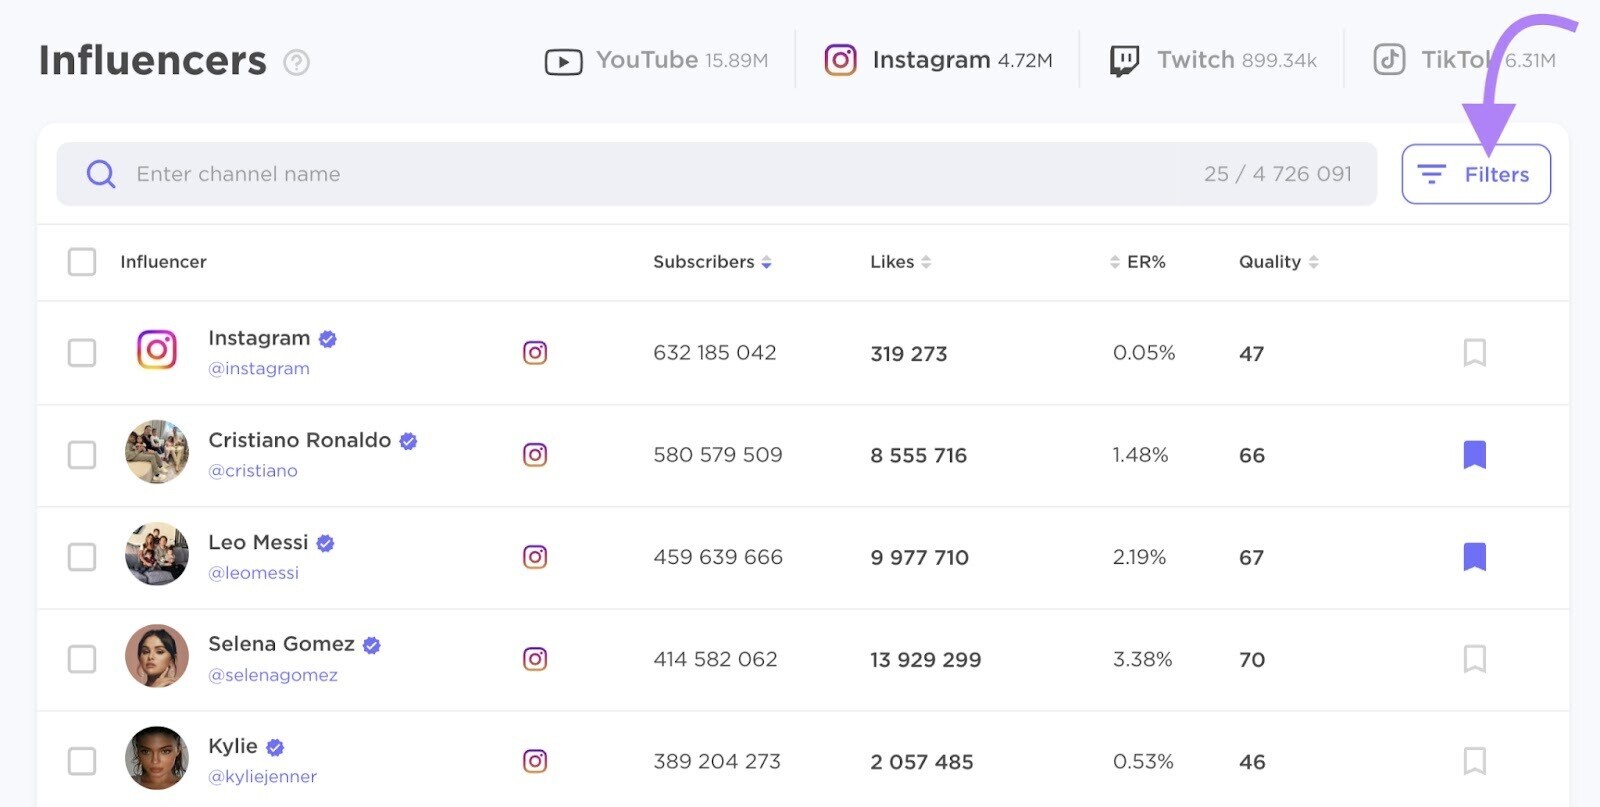Open the @selenagomez profile link
This screenshot has width=1600, height=807.
[273, 675]
